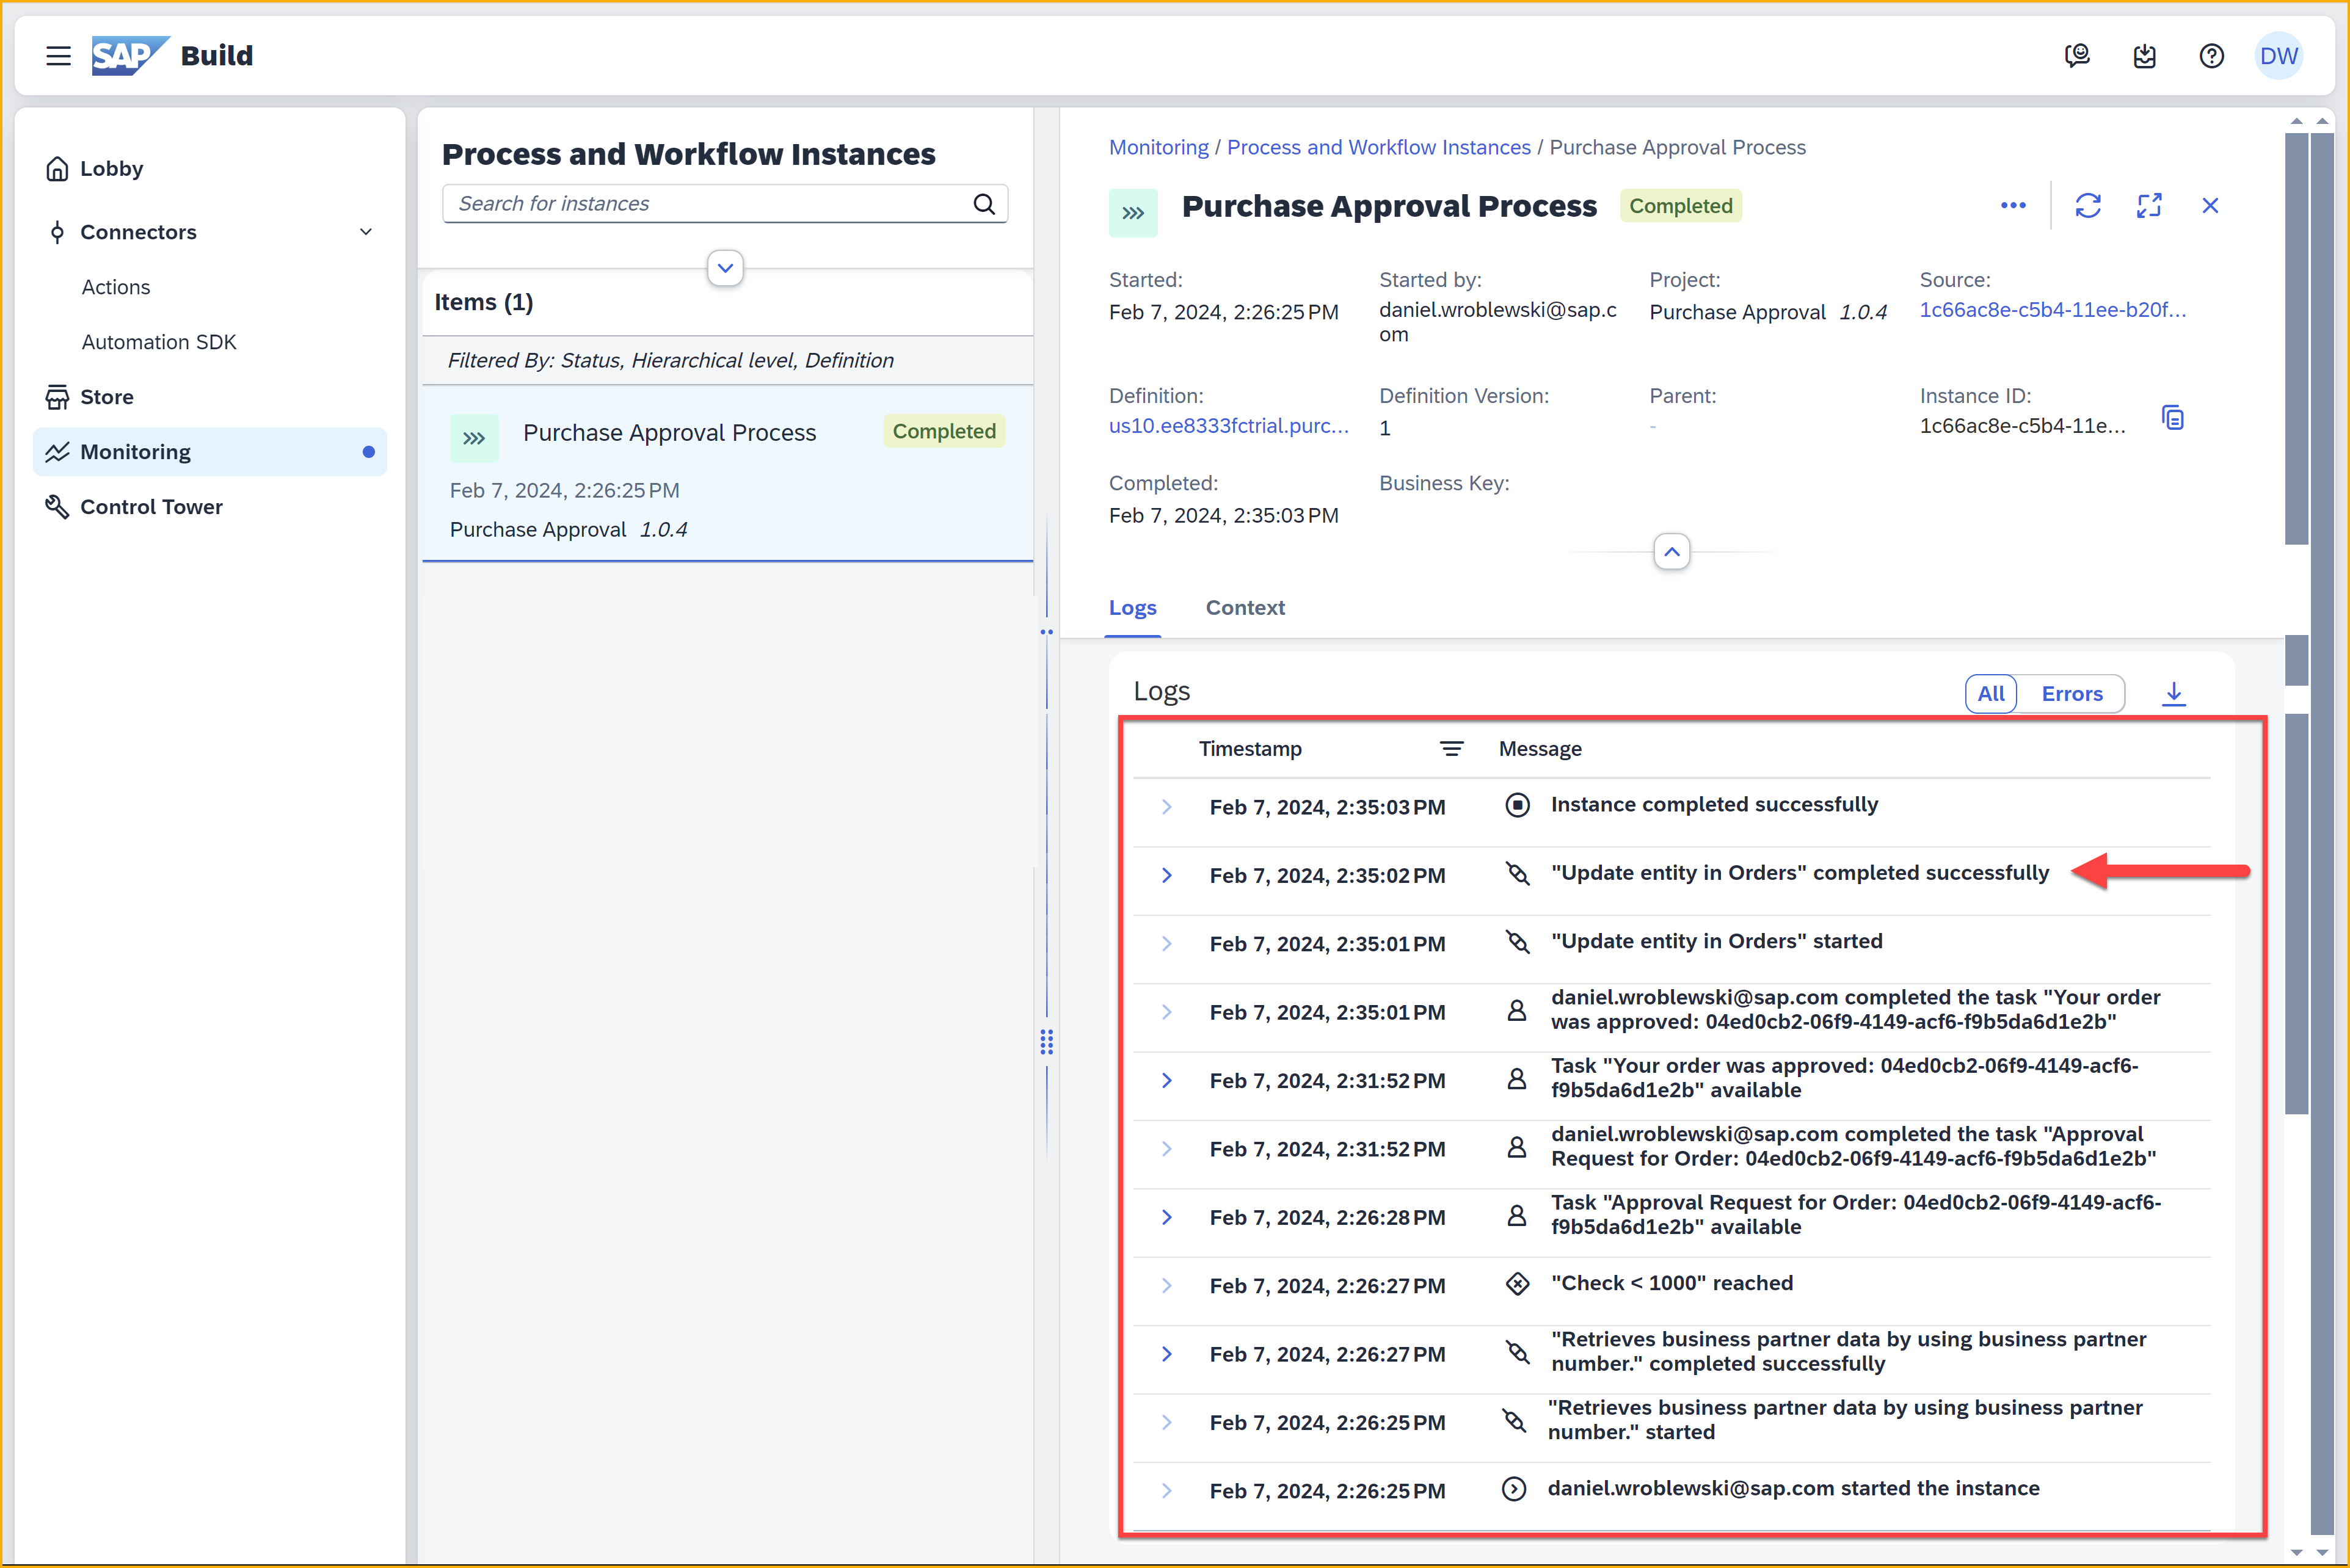The height and width of the screenshot is (1568, 2350).
Task: Copy the Instance ID
Action: click(2172, 418)
